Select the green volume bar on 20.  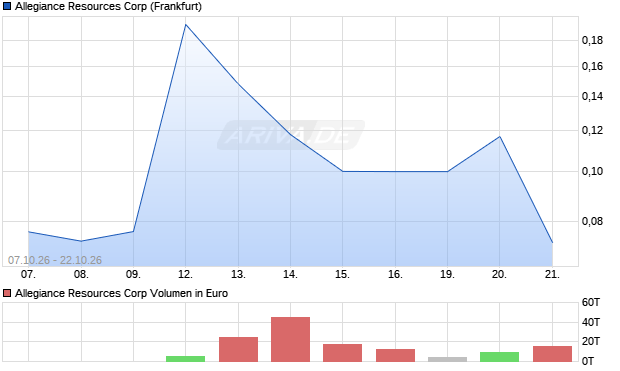click(499, 357)
